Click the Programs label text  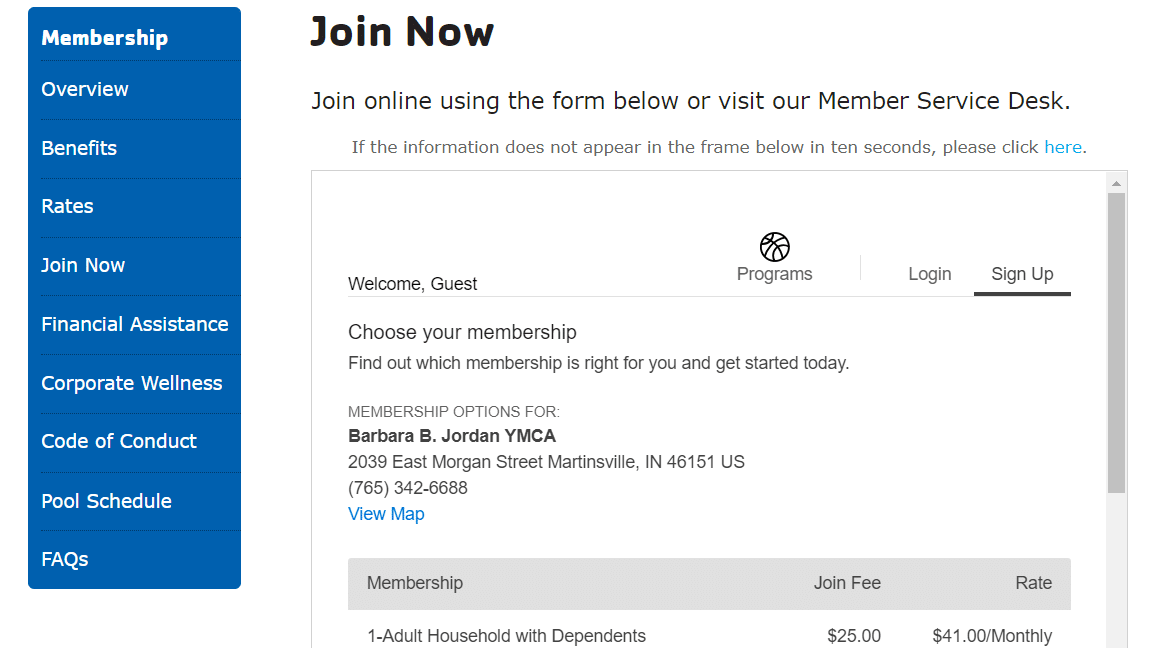[x=774, y=274]
